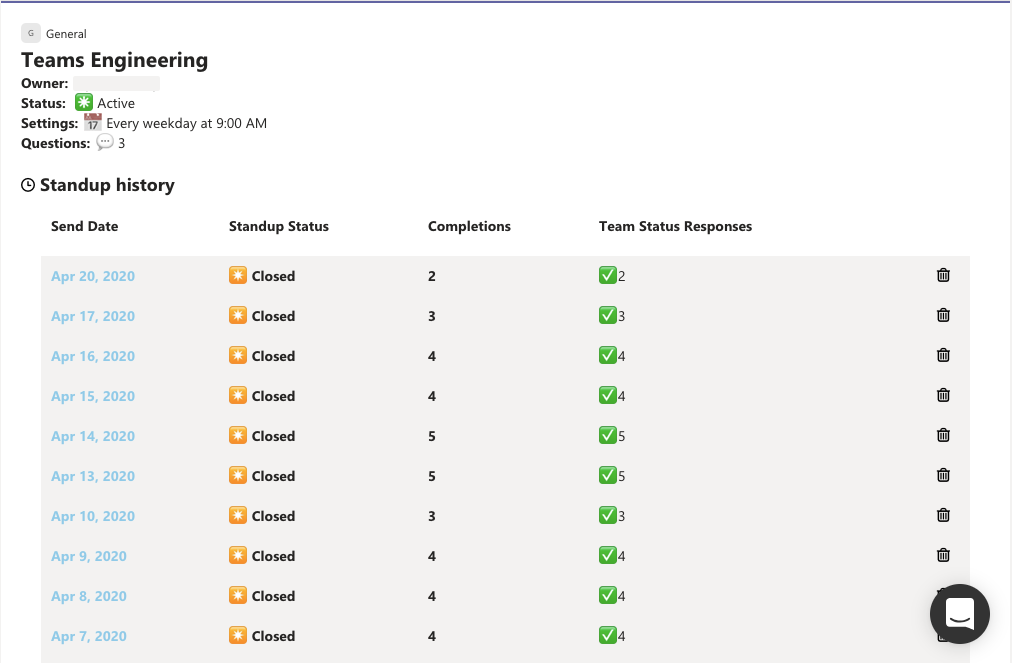Click the Completions column header
Screen dimensions: 1012x663
[469, 227]
